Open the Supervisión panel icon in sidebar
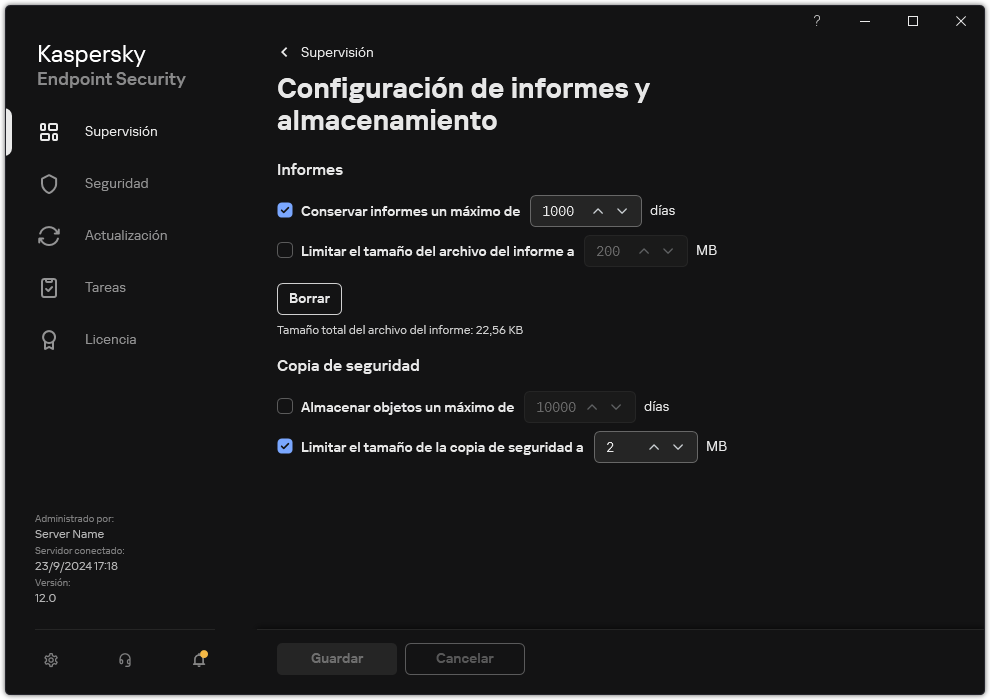Screen dimensions: 990x700 (48, 131)
